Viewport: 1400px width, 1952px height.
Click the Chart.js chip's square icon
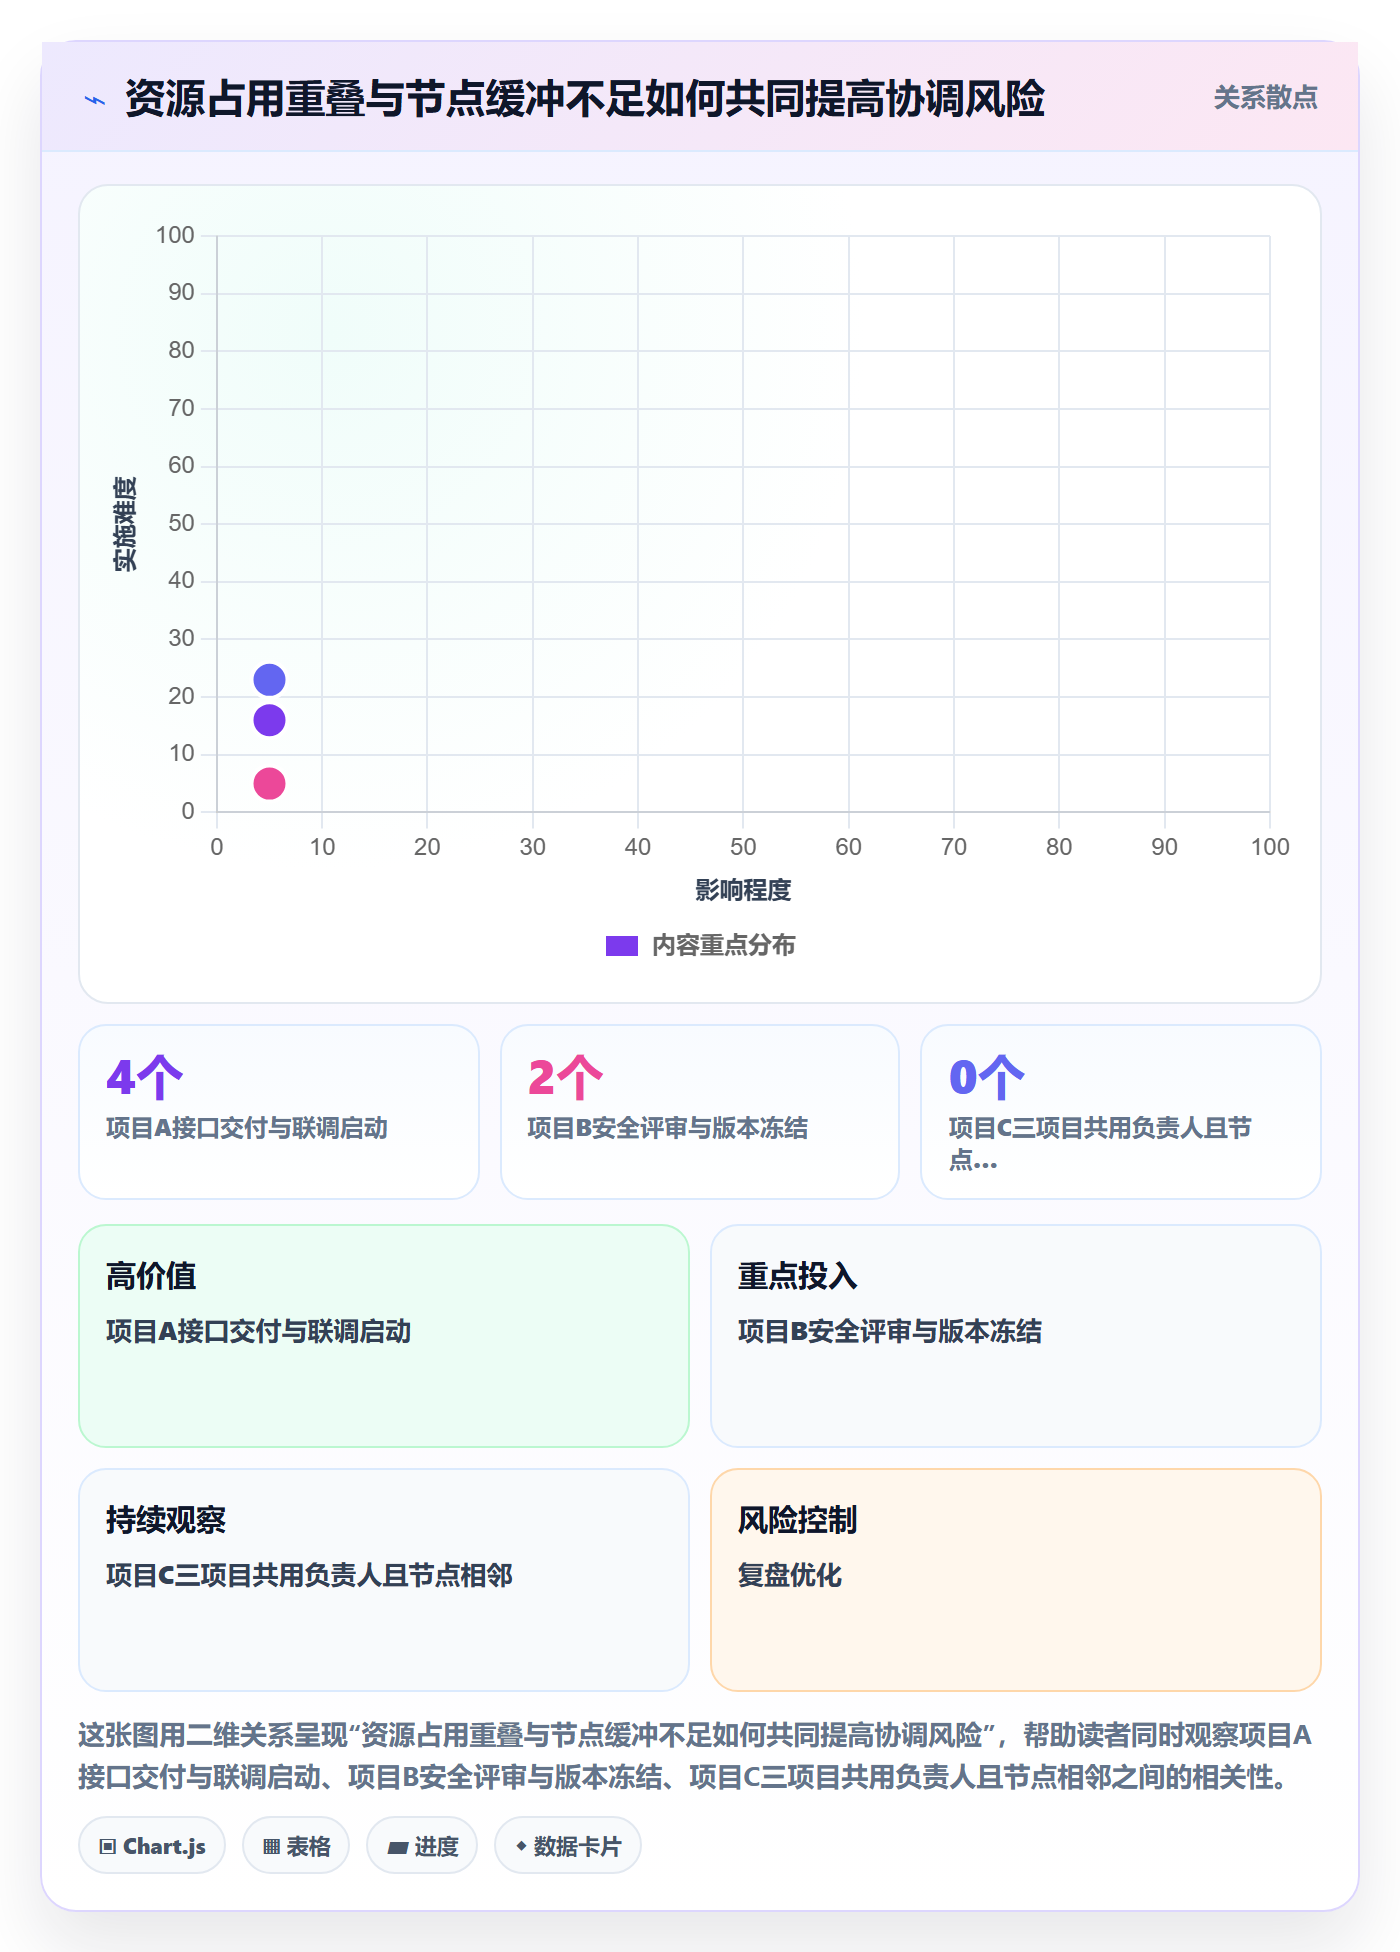click(108, 1847)
